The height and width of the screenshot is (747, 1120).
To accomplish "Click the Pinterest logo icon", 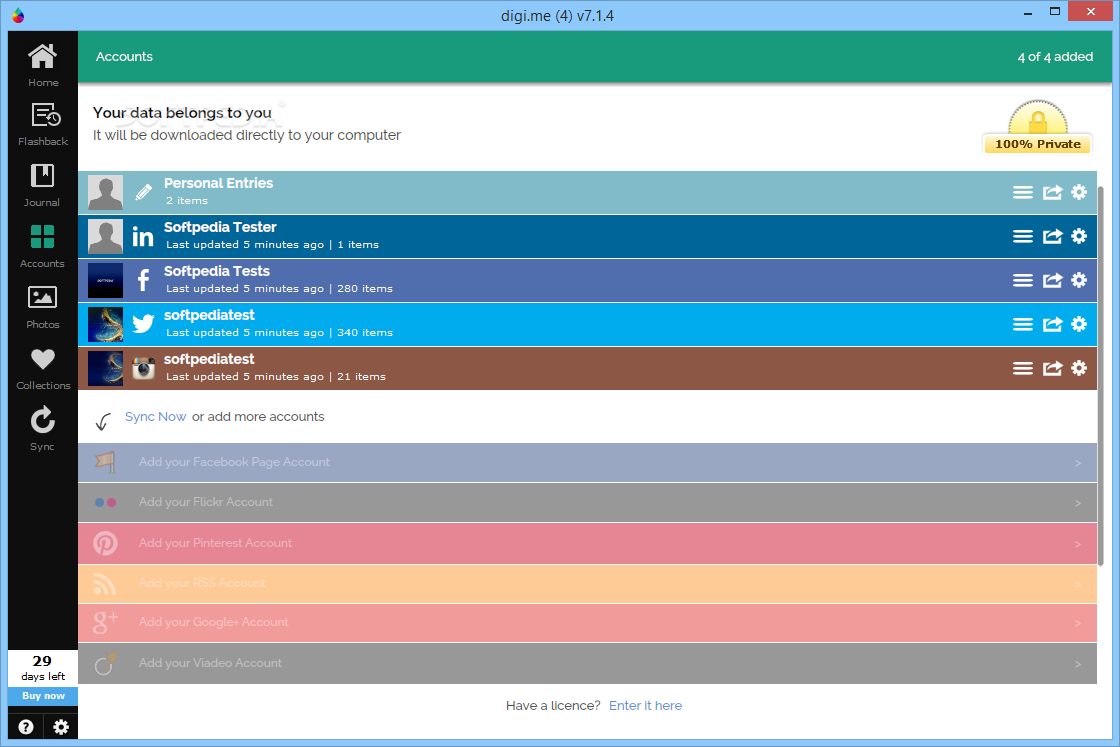I will pyautogui.click(x=106, y=543).
